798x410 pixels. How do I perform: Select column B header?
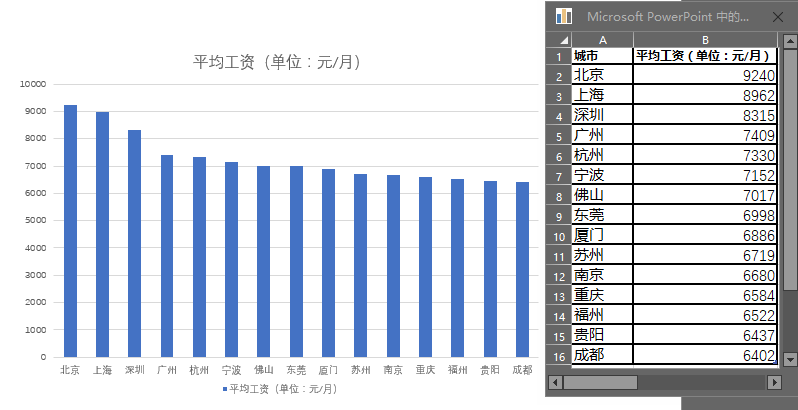click(x=705, y=40)
